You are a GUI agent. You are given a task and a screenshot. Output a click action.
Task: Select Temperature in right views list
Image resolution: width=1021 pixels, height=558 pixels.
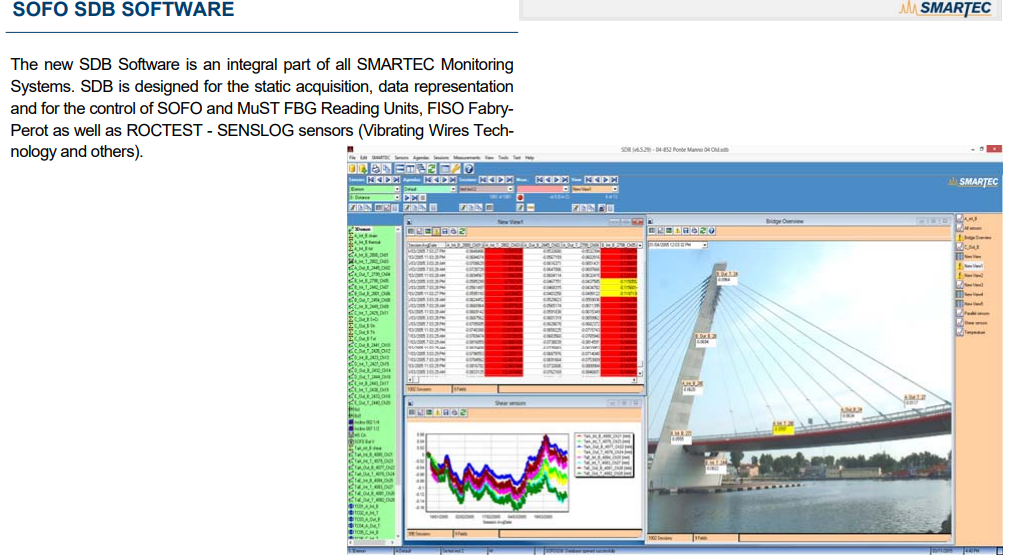(x=972, y=332)
